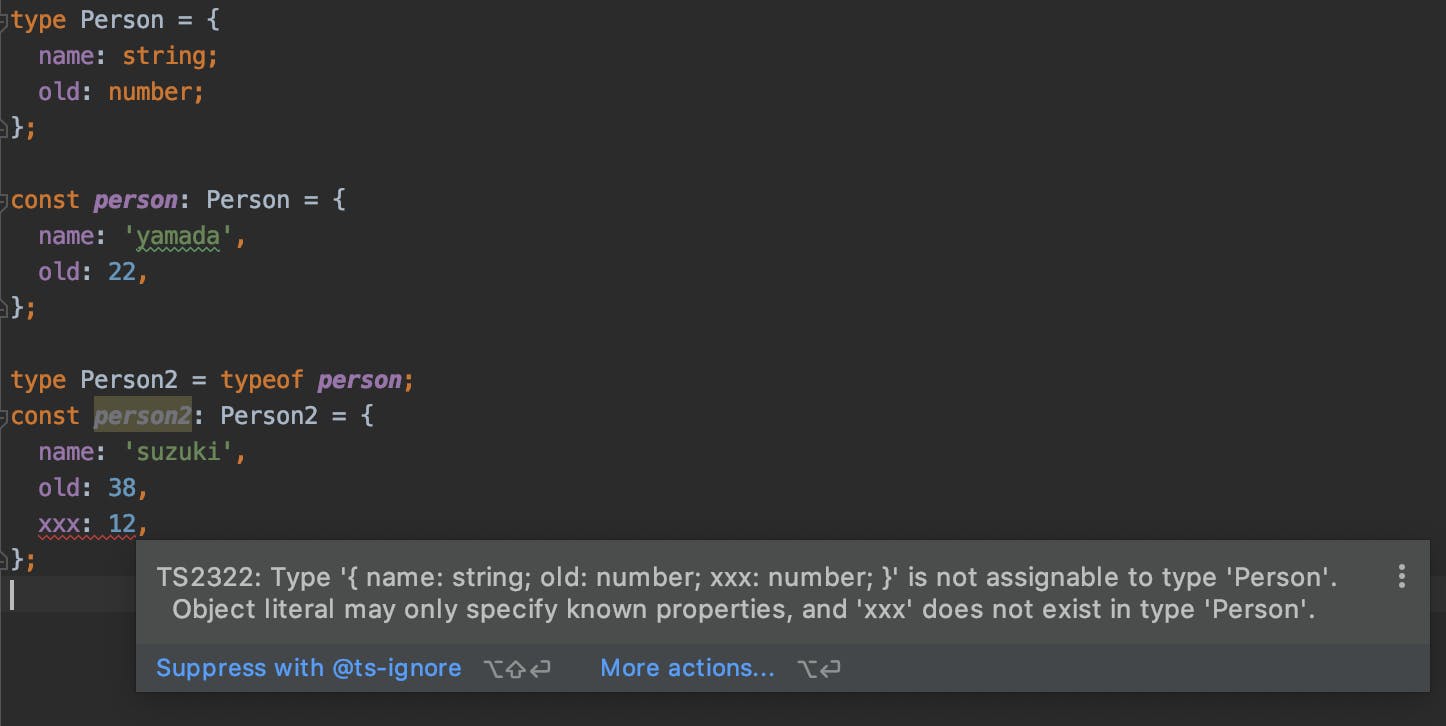Click fold end marker after Person type
This screenshot has height=726, width=1446.
tap(5, 127)
